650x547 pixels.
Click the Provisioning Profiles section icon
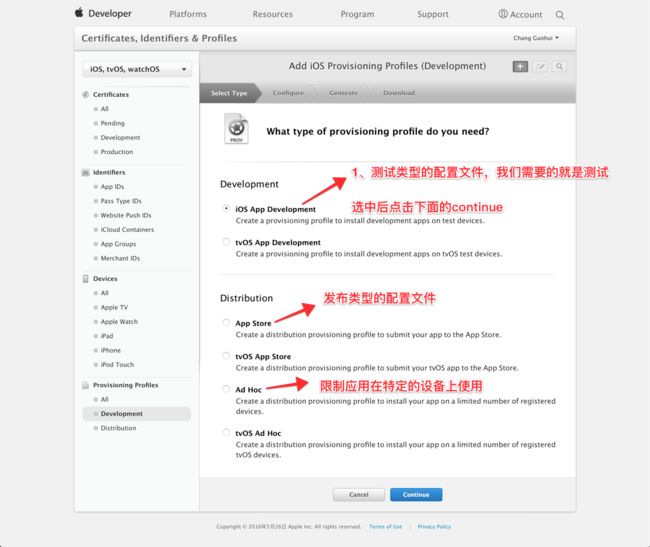[85, 385]
